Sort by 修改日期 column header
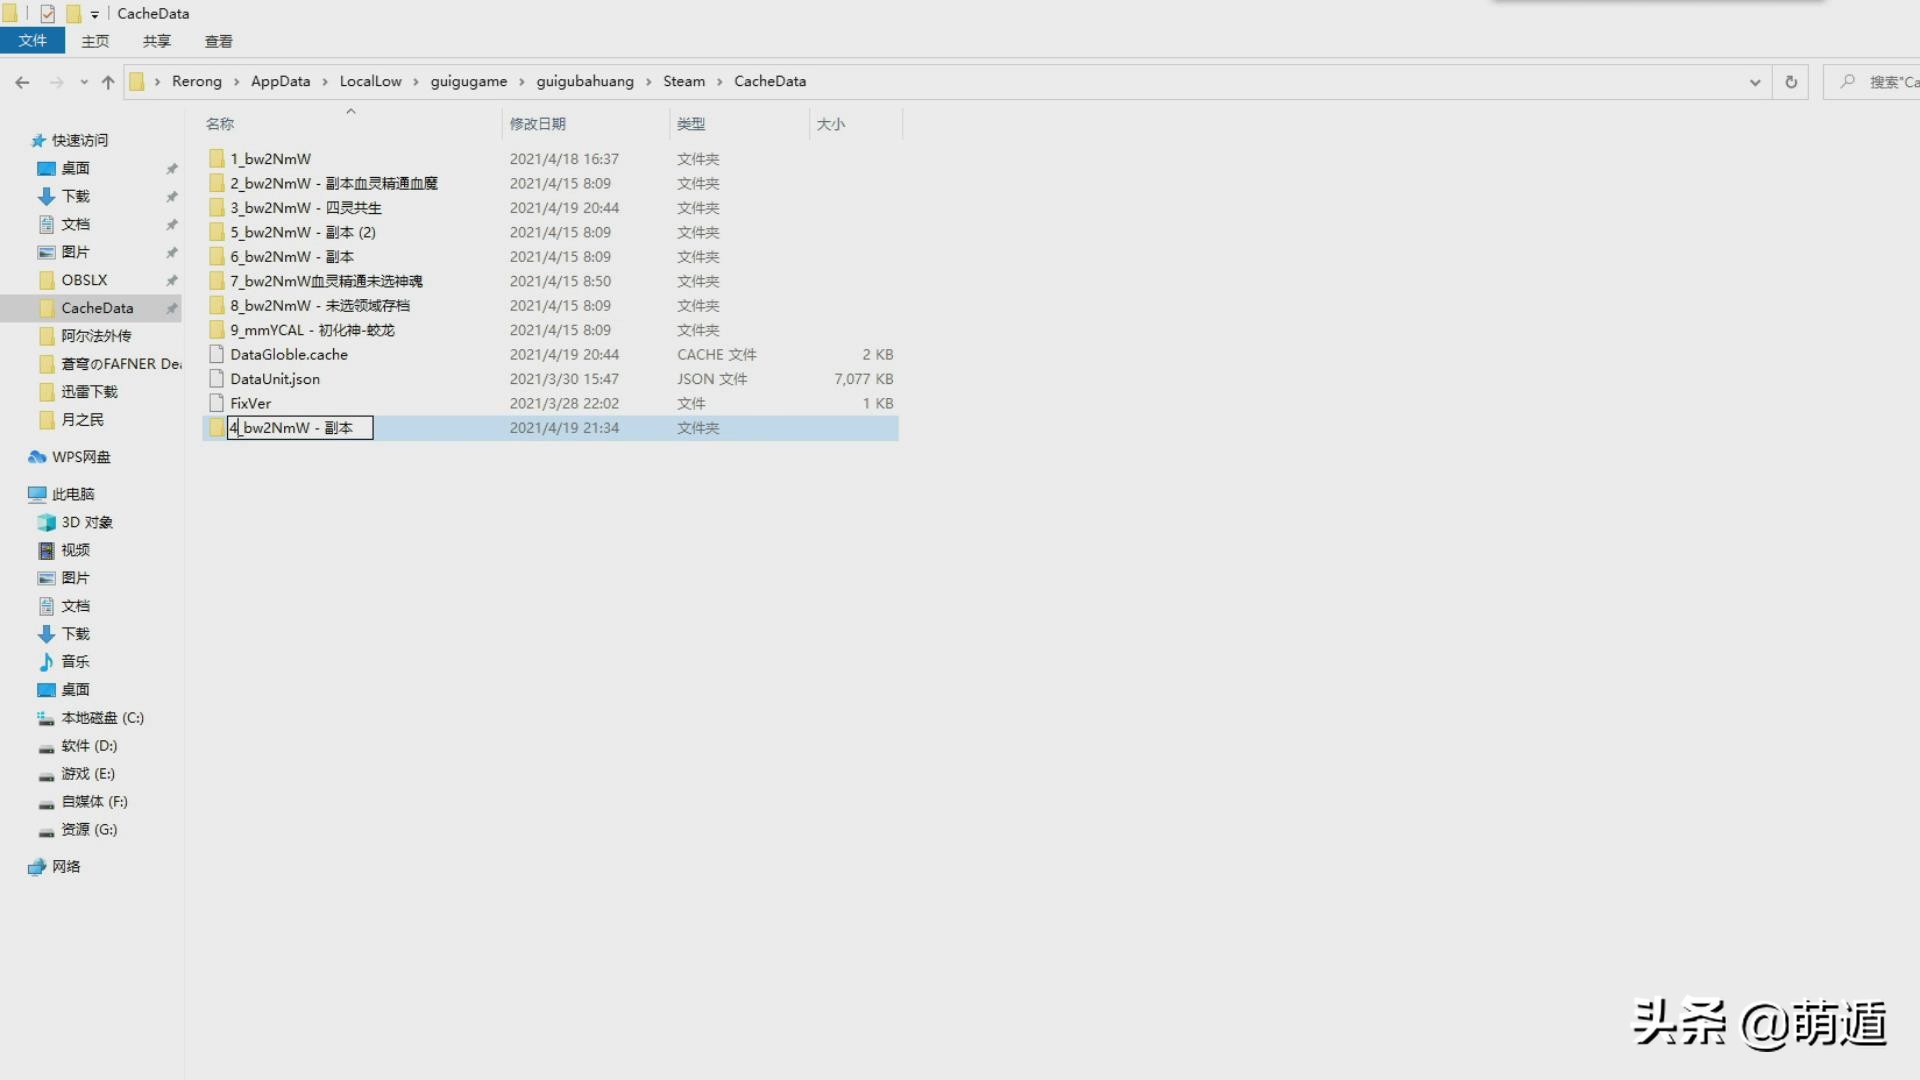Screen dimensions: 1920x1080 tap(537, 124)
